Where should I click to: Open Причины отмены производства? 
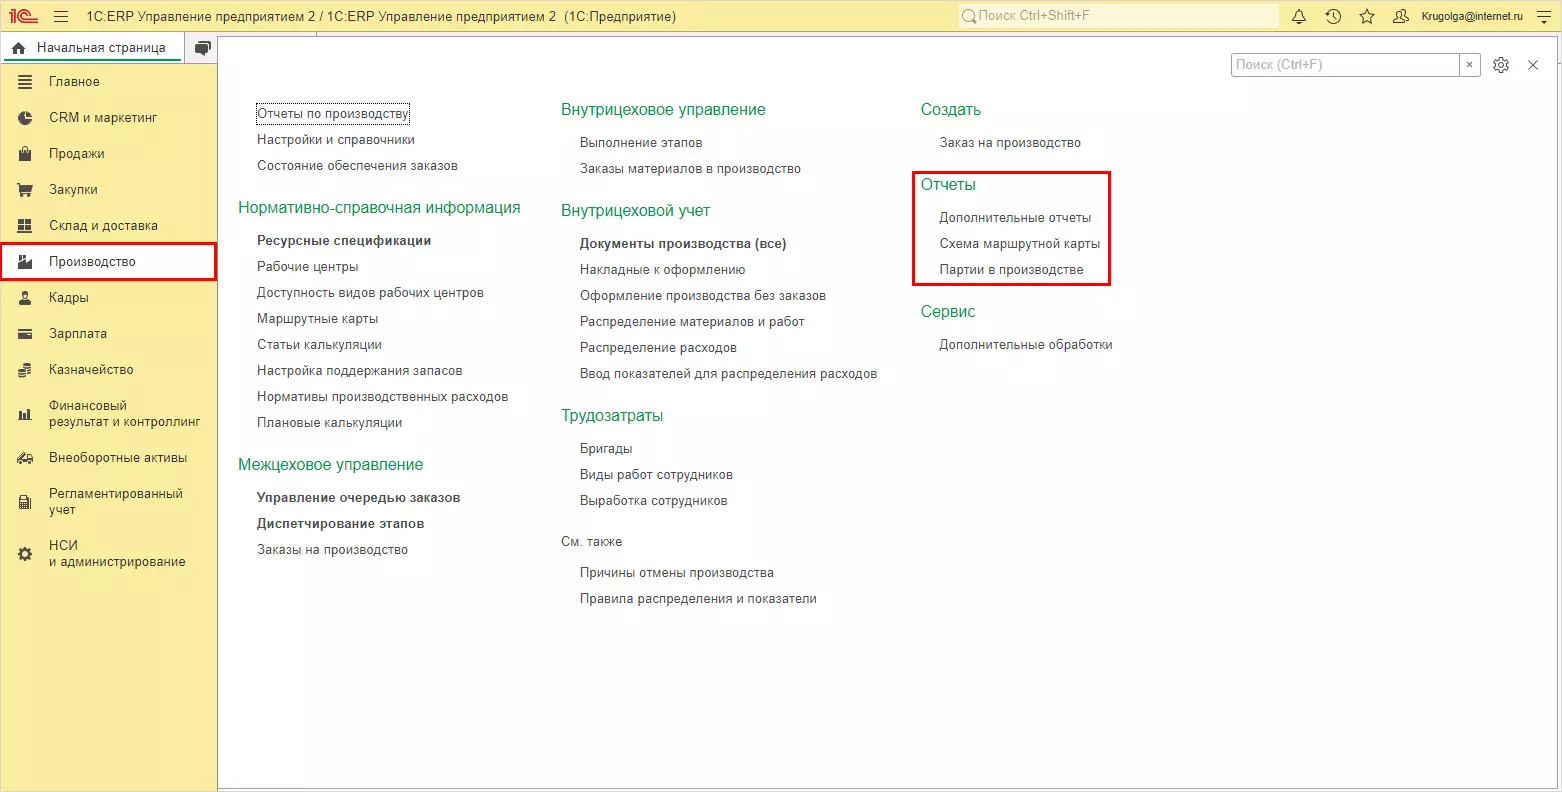(677, 573)
